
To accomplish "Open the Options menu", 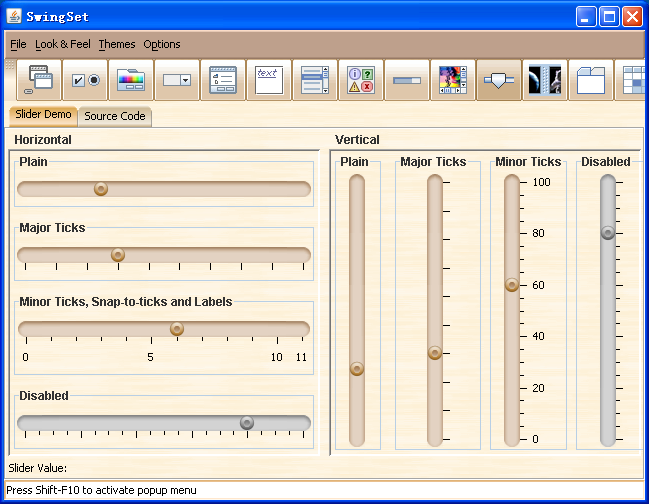I will point(162,44).
